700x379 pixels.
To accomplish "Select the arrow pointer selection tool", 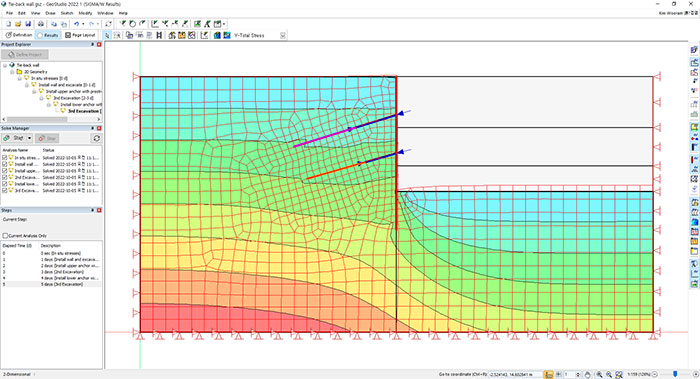I will click(108, 35).
